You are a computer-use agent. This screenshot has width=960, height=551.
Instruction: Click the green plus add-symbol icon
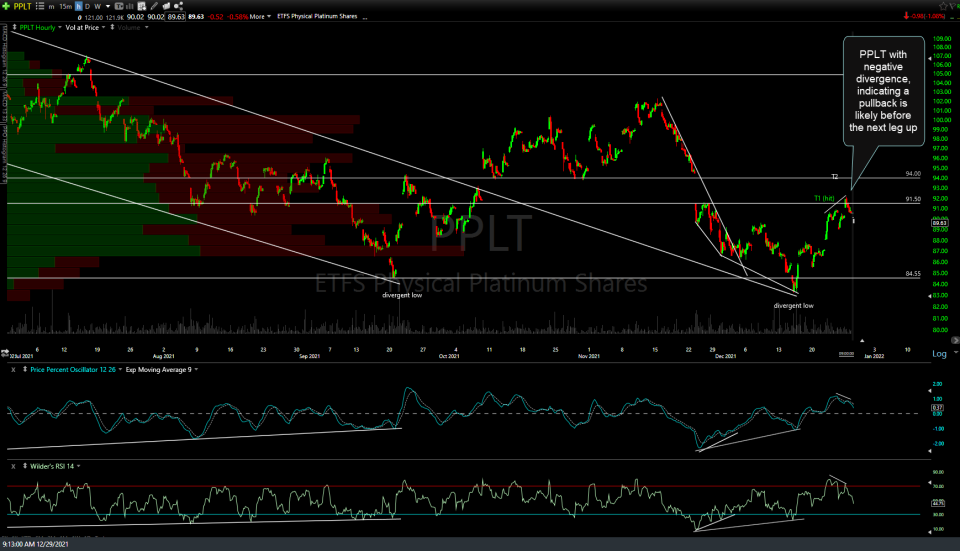pos(6,6)
